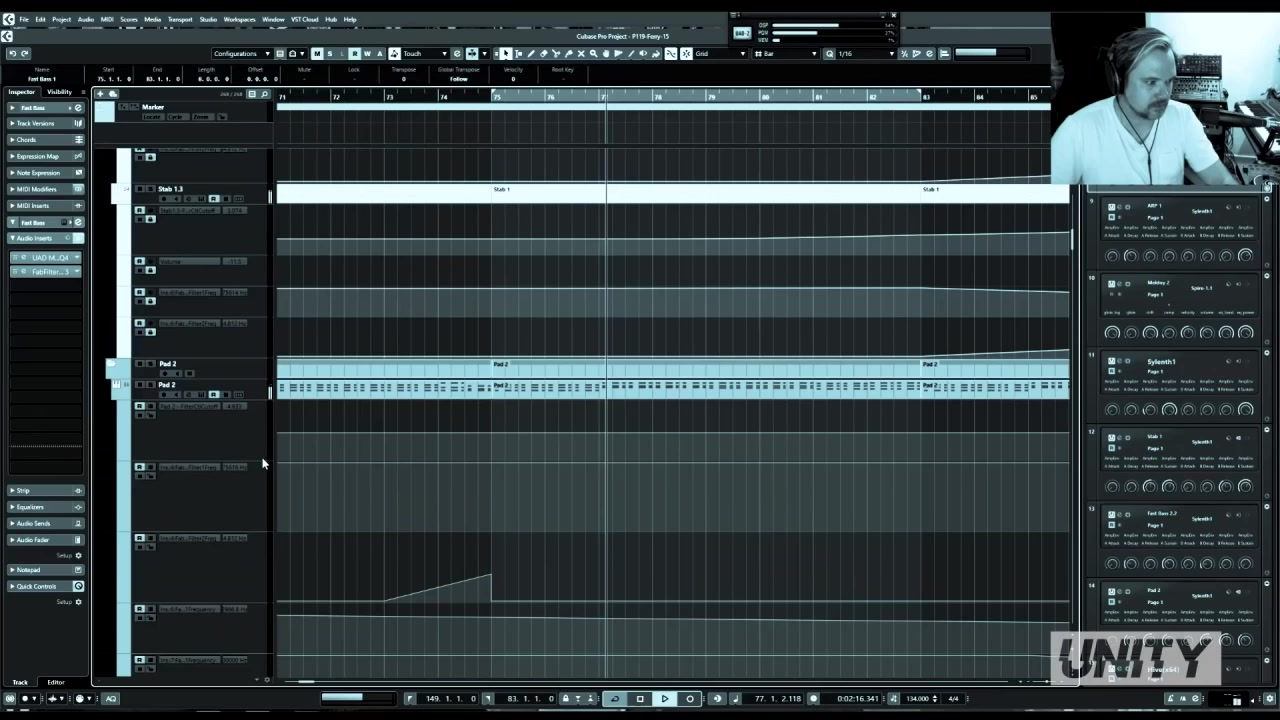Viewport: 1280px width, 720px height.
Task: Expand the Chords inspector section
Action: pyautogui.click(x=28, y=140)
